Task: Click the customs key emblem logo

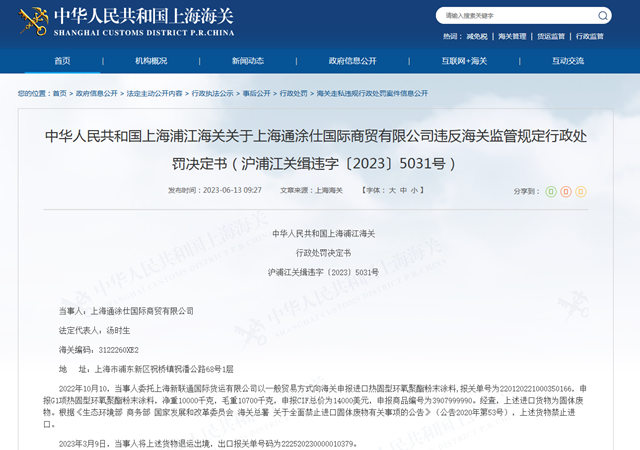Action: pos(33,21)
